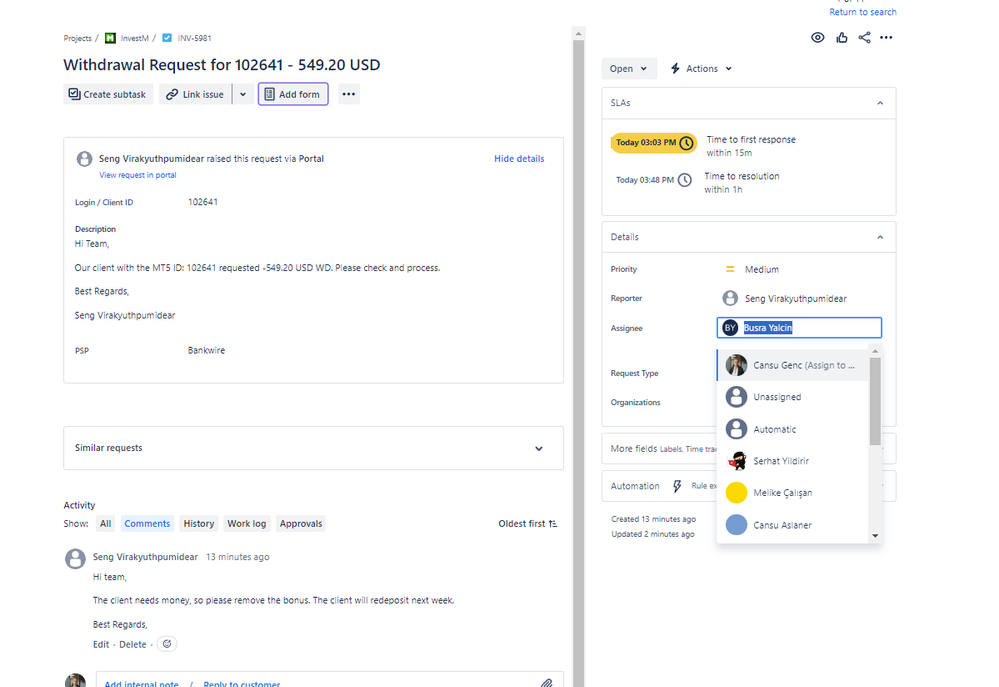Click the assignee list up scroll arrow

coord(875,351)
